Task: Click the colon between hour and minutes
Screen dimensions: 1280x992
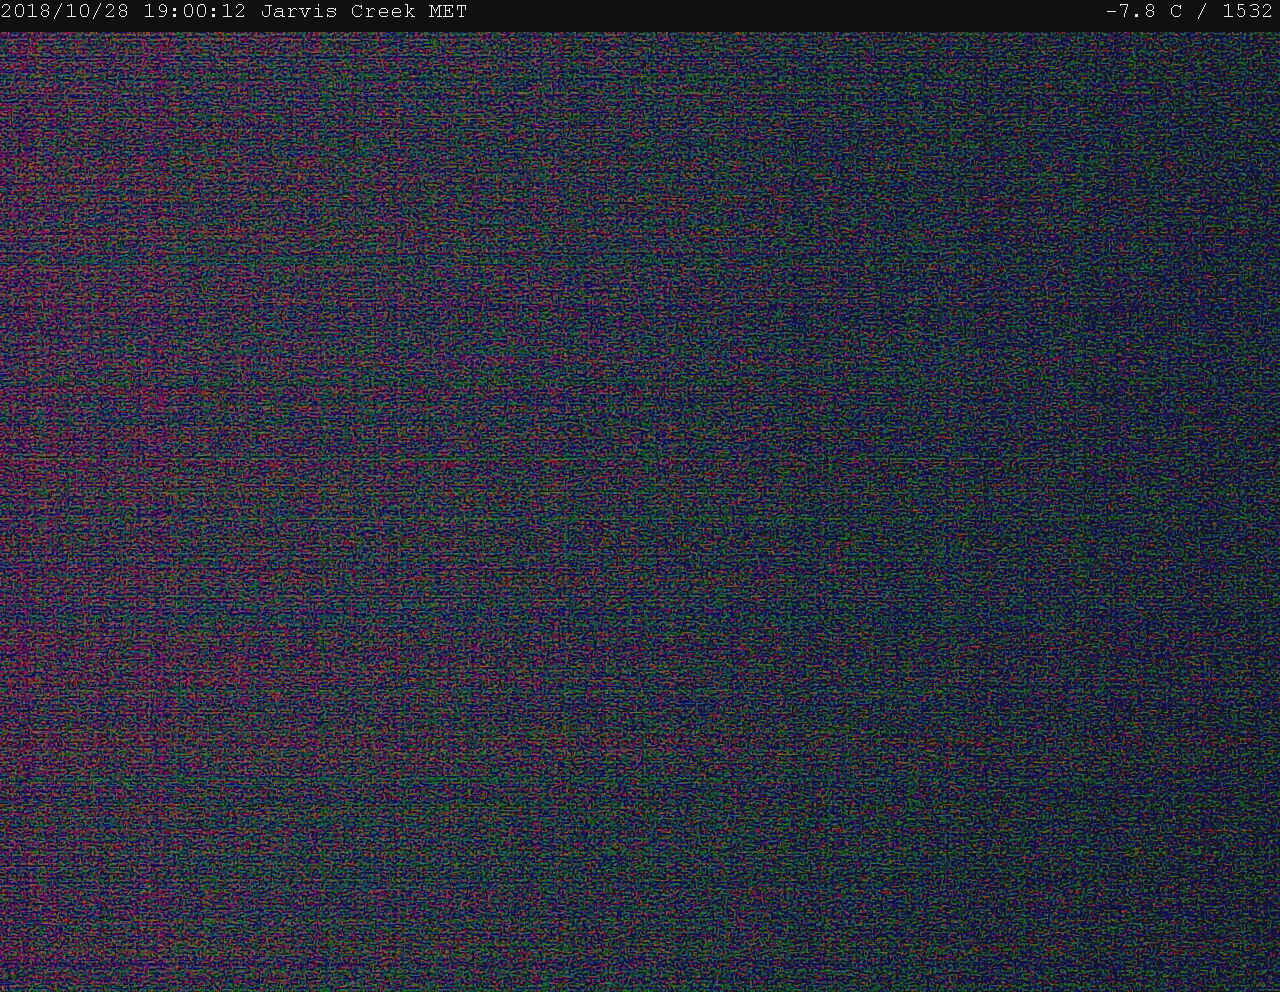Action: point(175,12)
